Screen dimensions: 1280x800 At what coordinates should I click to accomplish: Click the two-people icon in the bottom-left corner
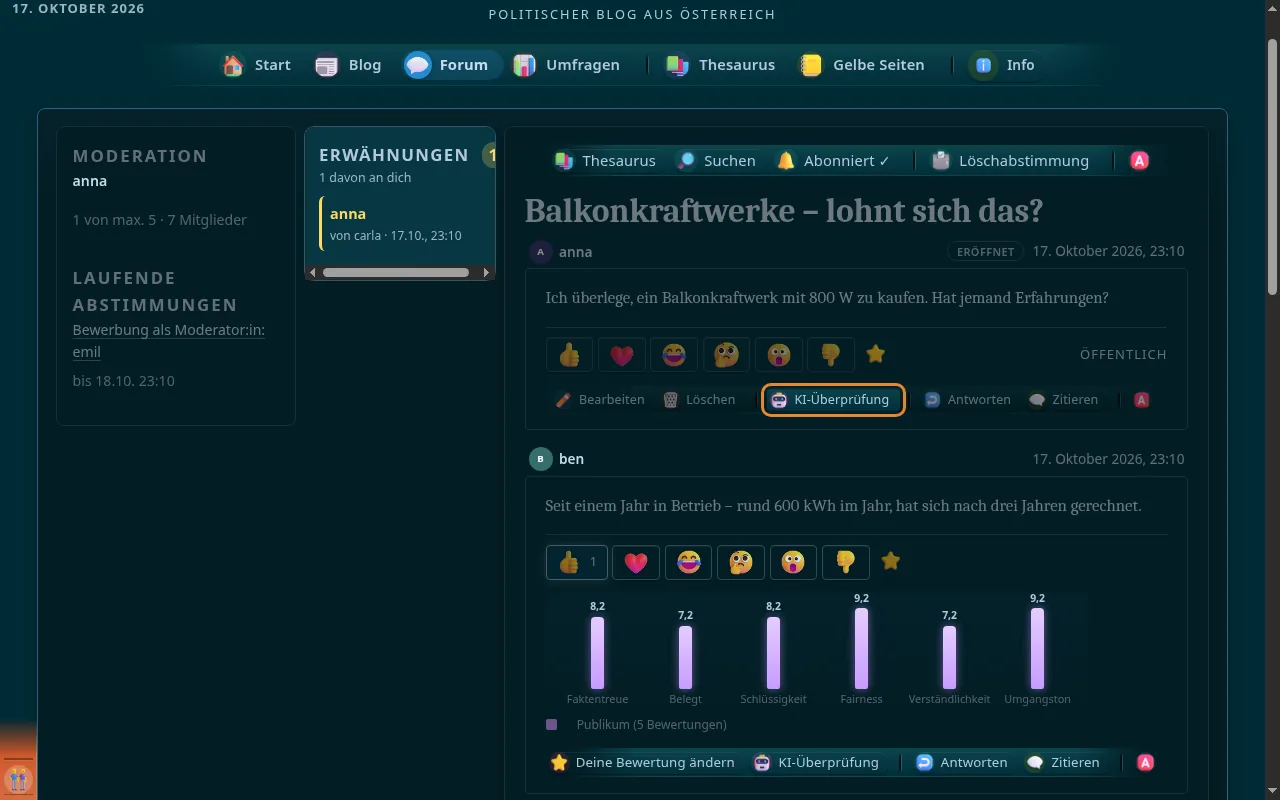[18, 779]
